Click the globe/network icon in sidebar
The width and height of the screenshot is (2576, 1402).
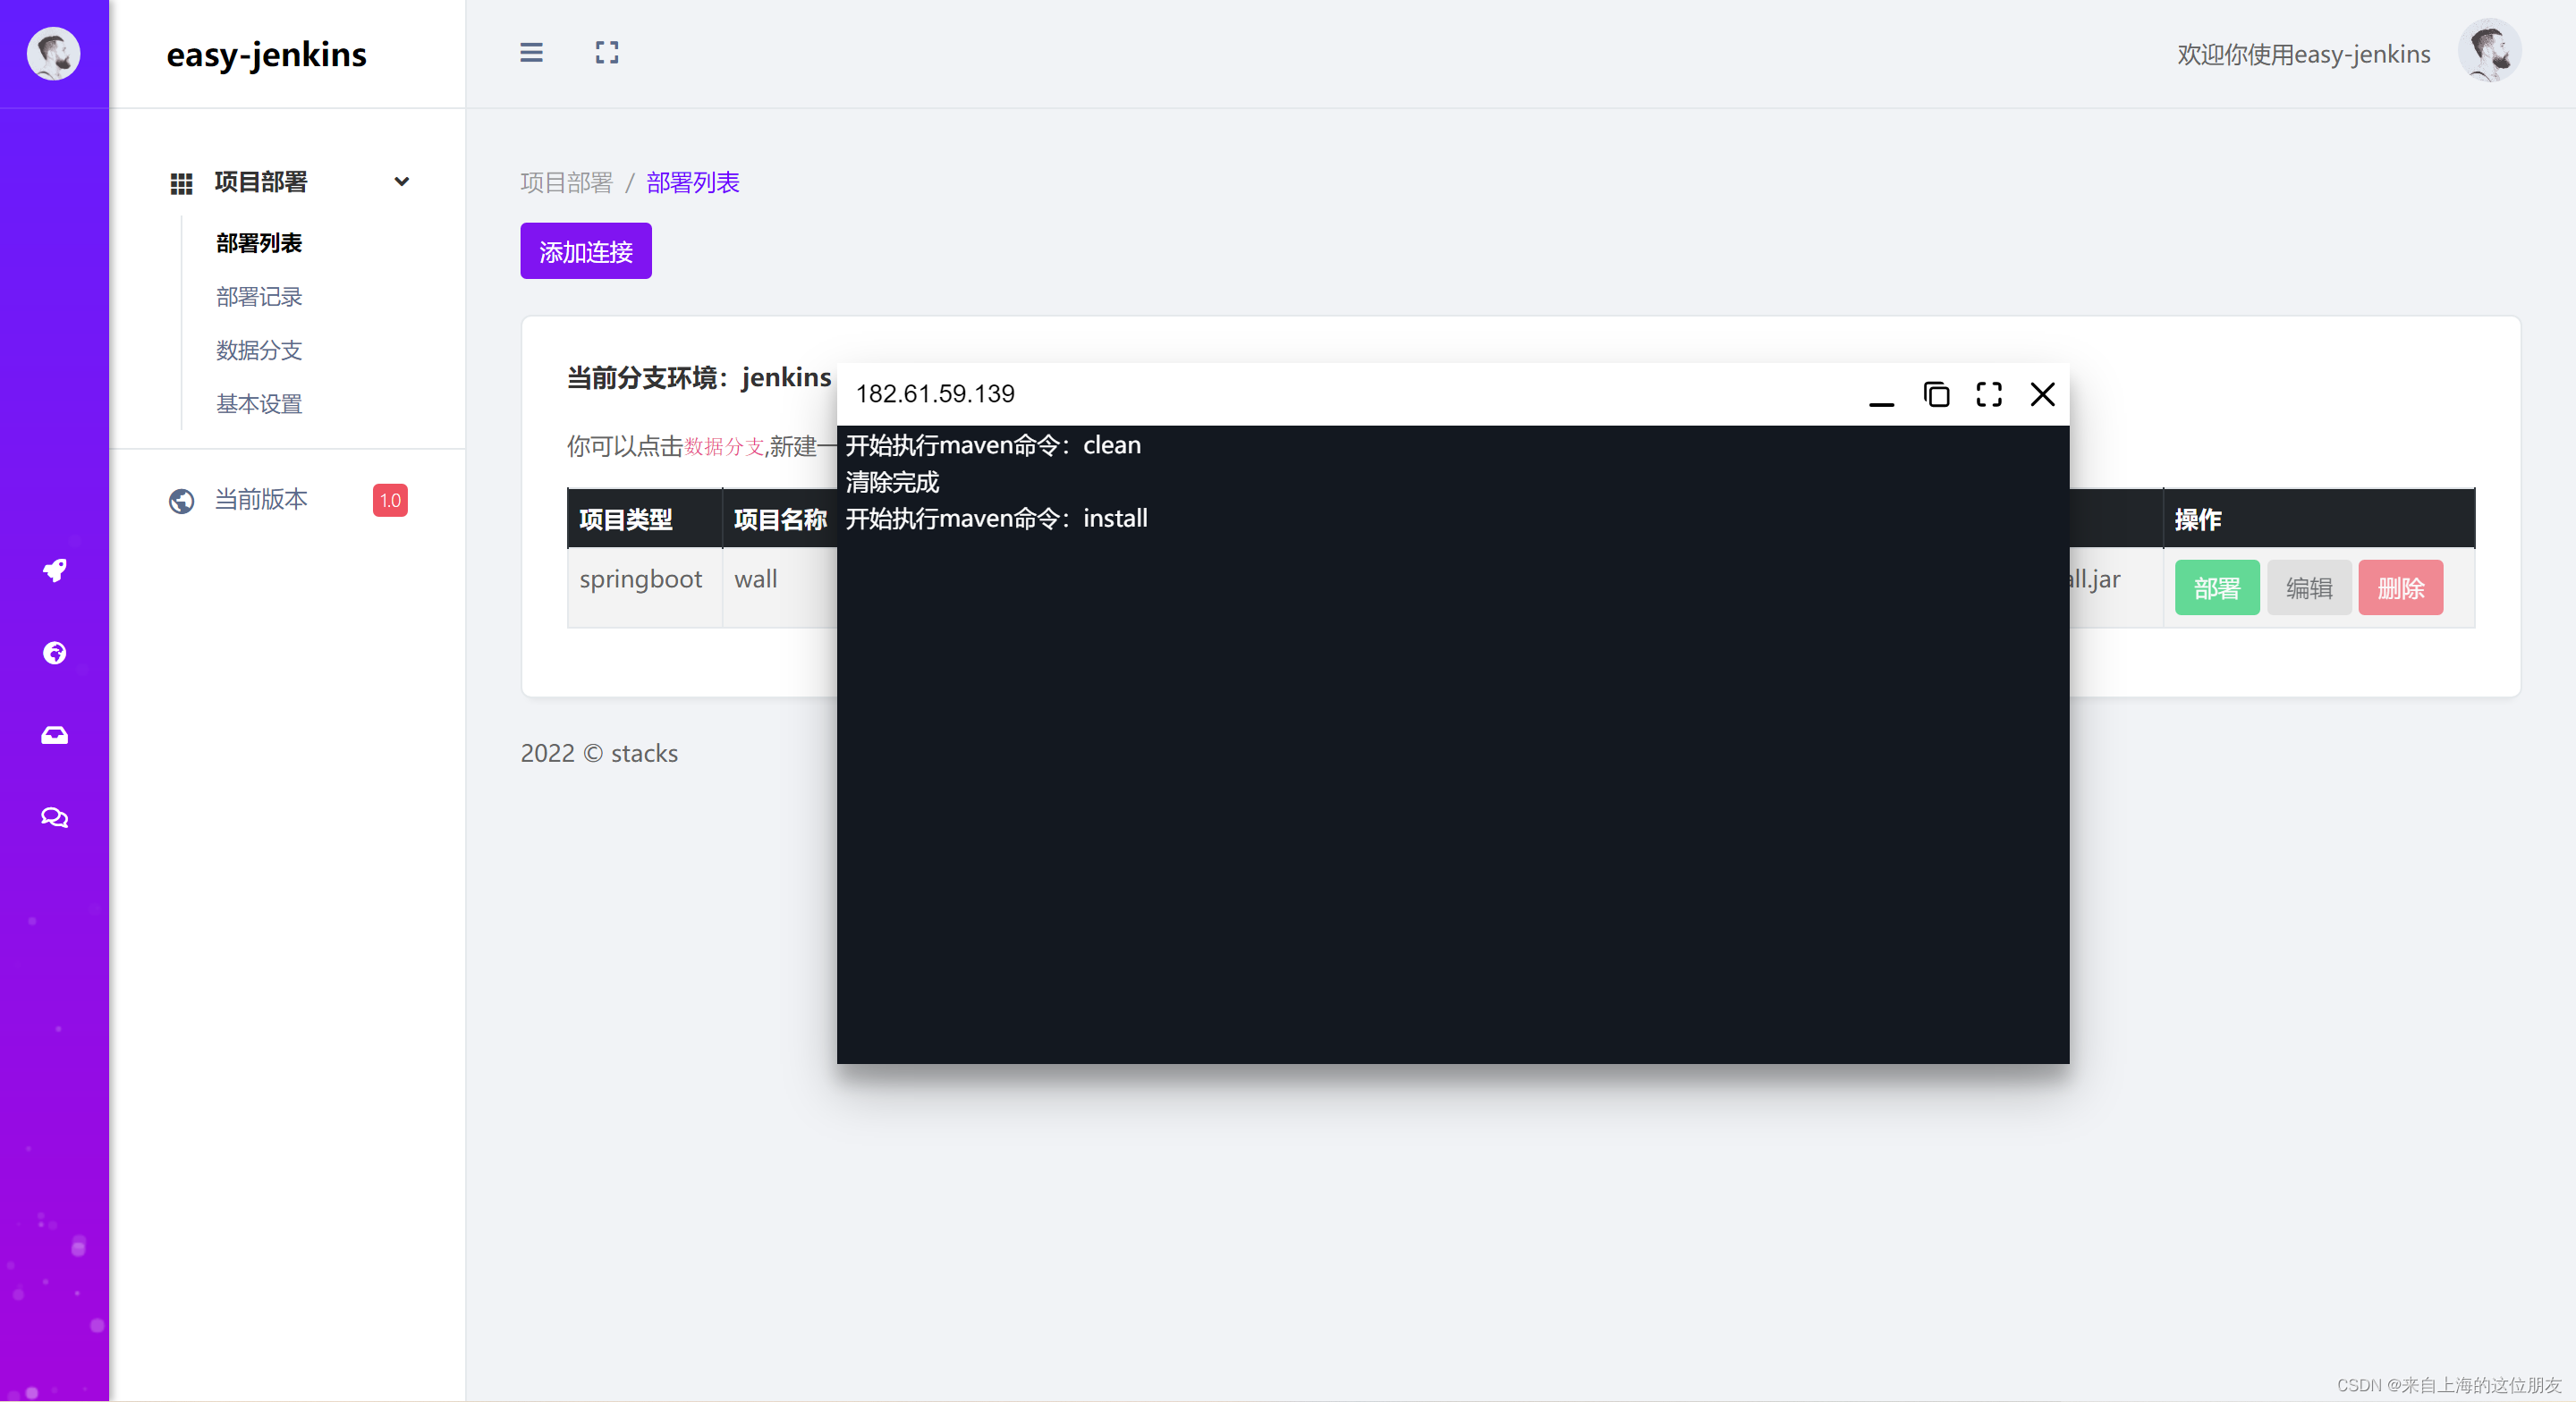(54, 651)
